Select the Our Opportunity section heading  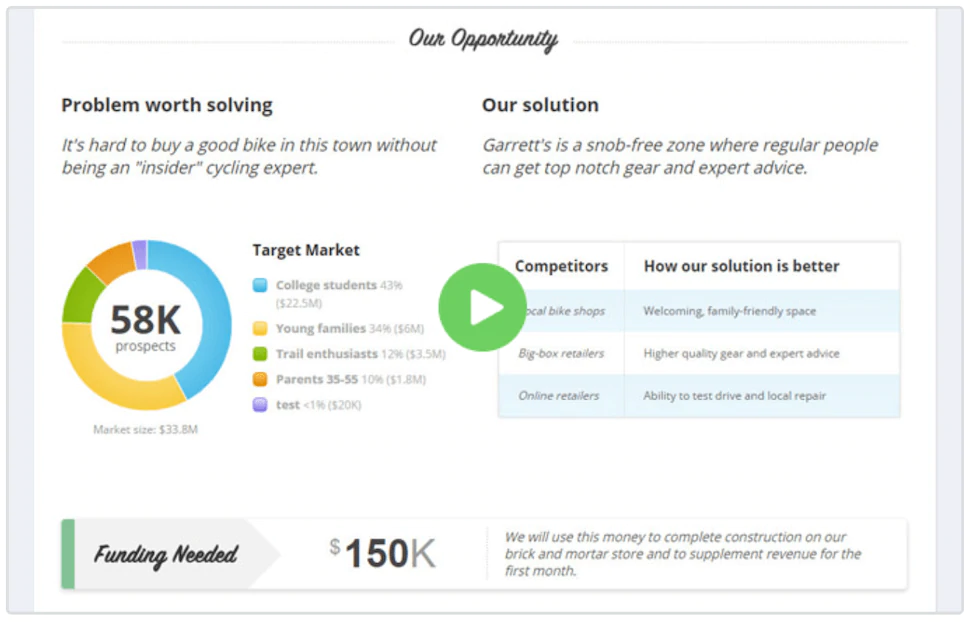483,40
